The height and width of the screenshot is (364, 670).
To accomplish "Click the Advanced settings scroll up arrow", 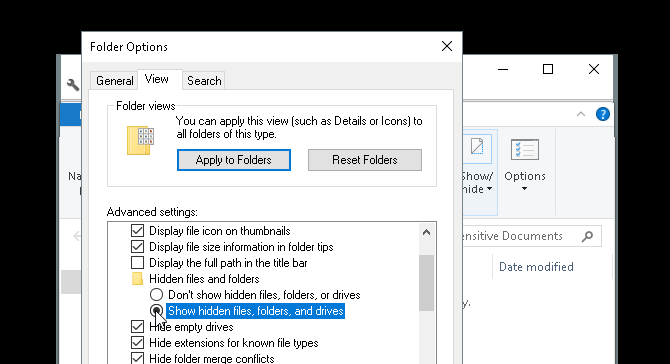I will click(426, 232).
